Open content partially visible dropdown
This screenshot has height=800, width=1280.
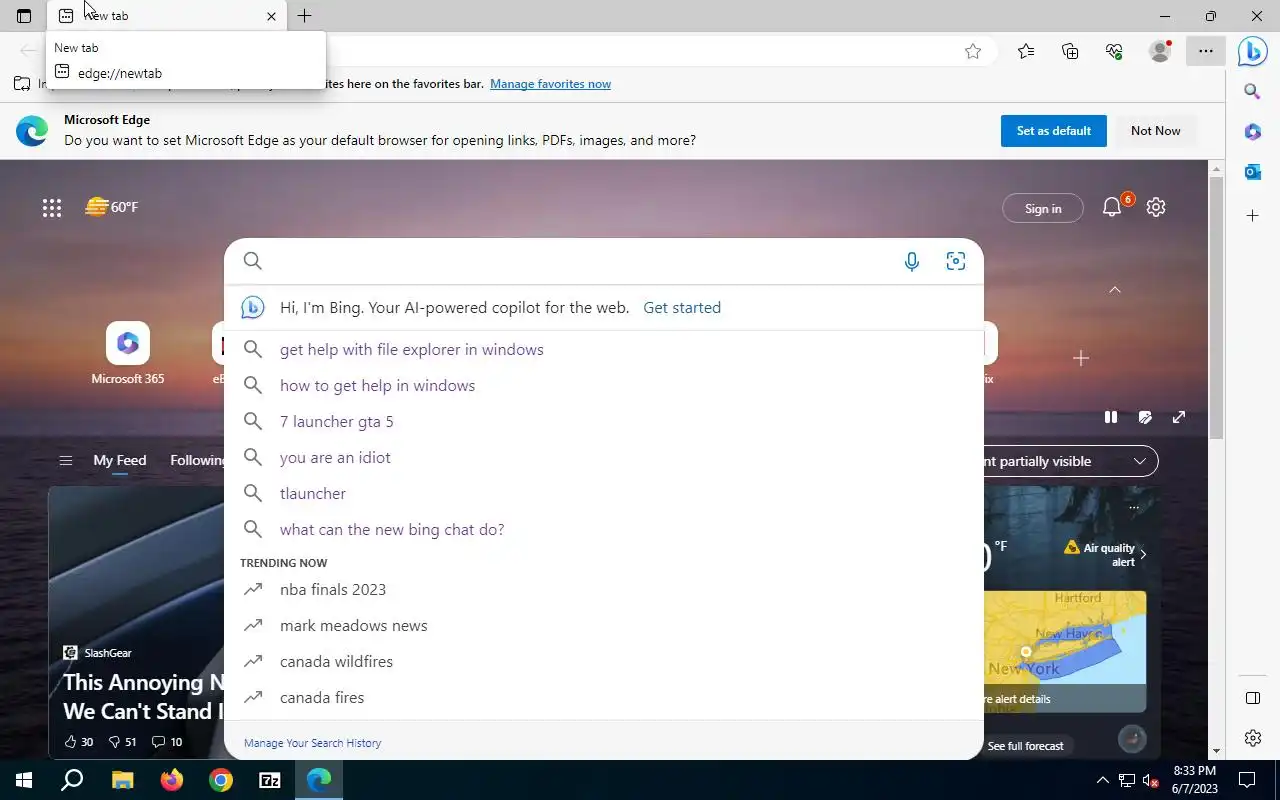(1070, 461)
